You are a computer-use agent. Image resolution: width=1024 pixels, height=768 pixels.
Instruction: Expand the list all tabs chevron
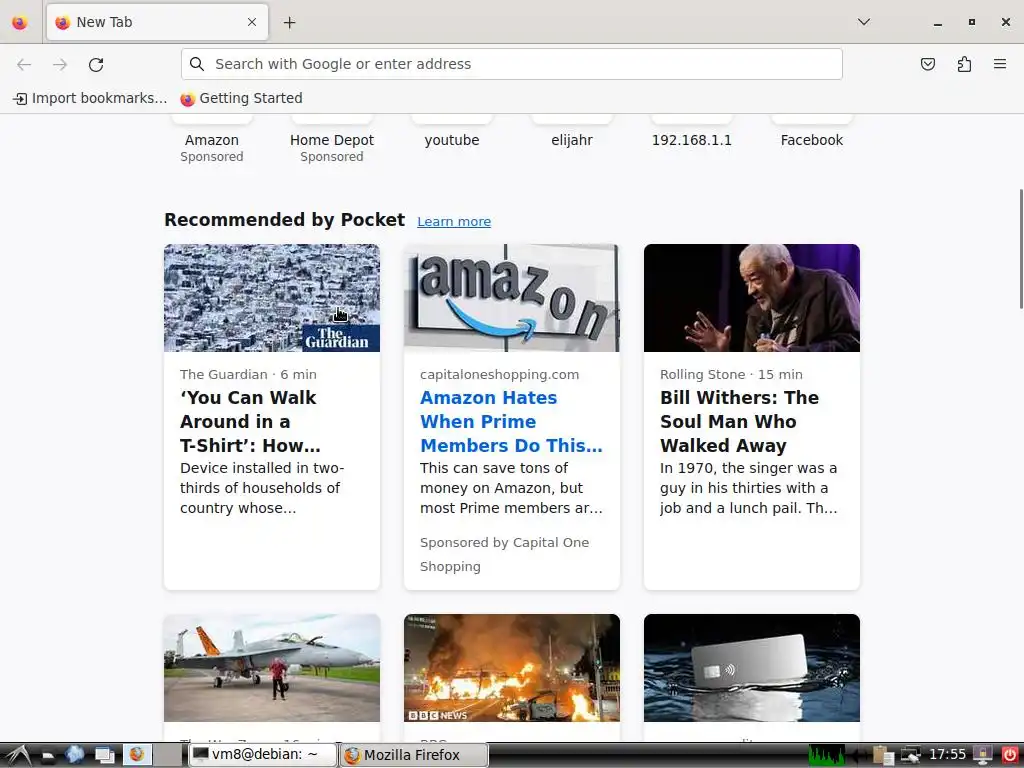point(863,22)
